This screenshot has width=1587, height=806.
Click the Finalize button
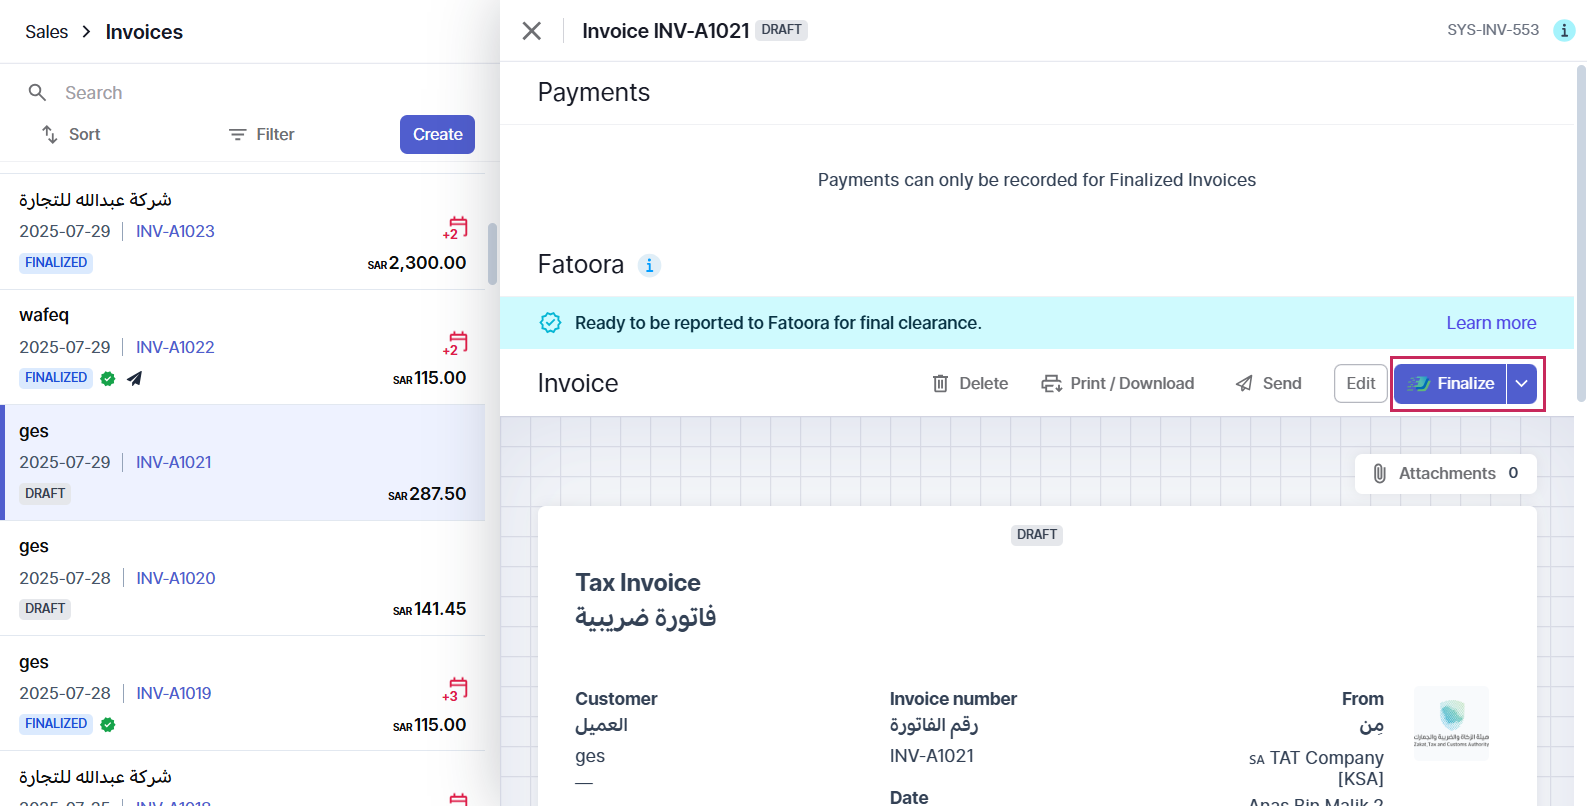1450,383
